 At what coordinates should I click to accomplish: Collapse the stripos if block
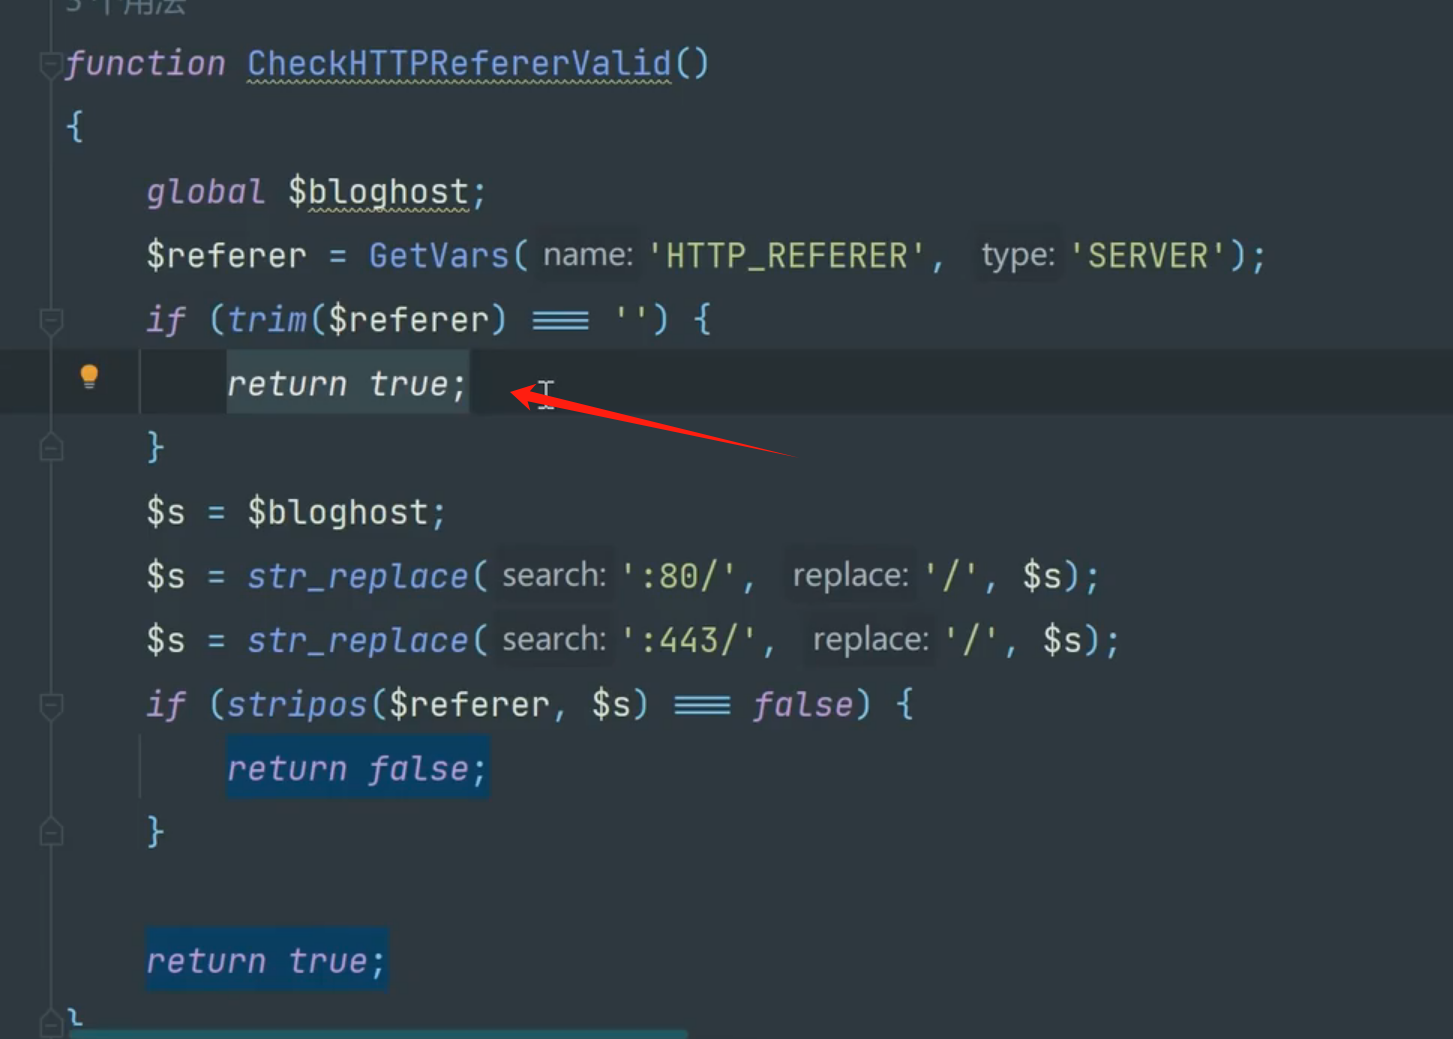click(x=51, y=706)
